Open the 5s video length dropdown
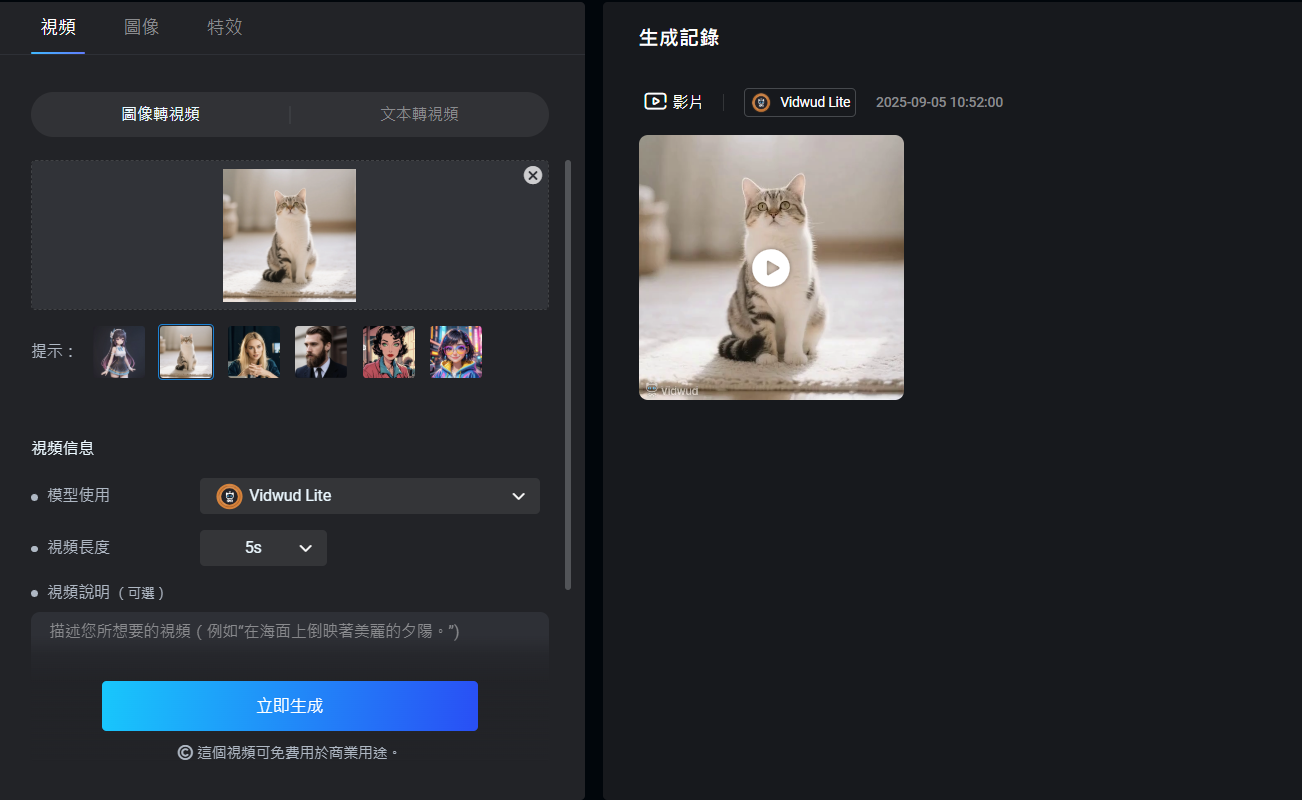This screenshot has height=800, width=1302. point(263,548)
